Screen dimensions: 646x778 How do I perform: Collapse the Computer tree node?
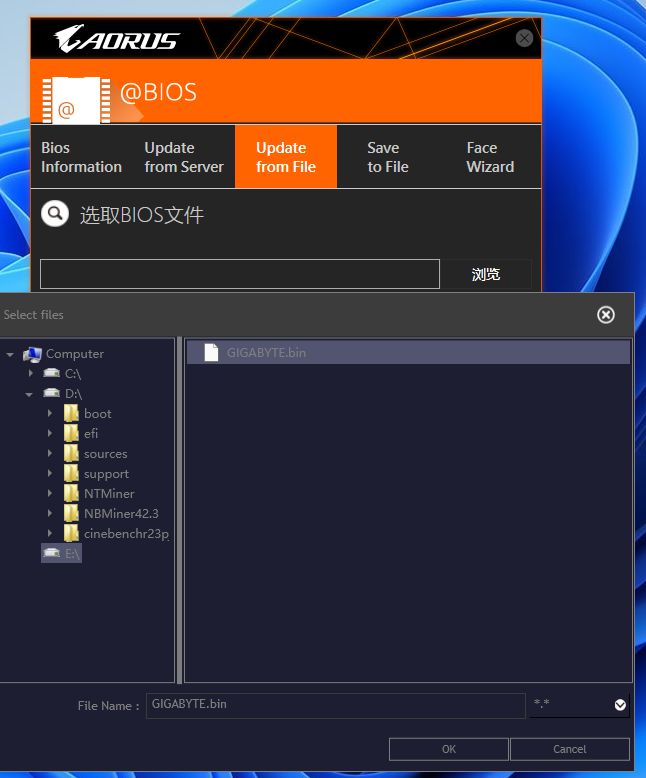coord(10,354)
